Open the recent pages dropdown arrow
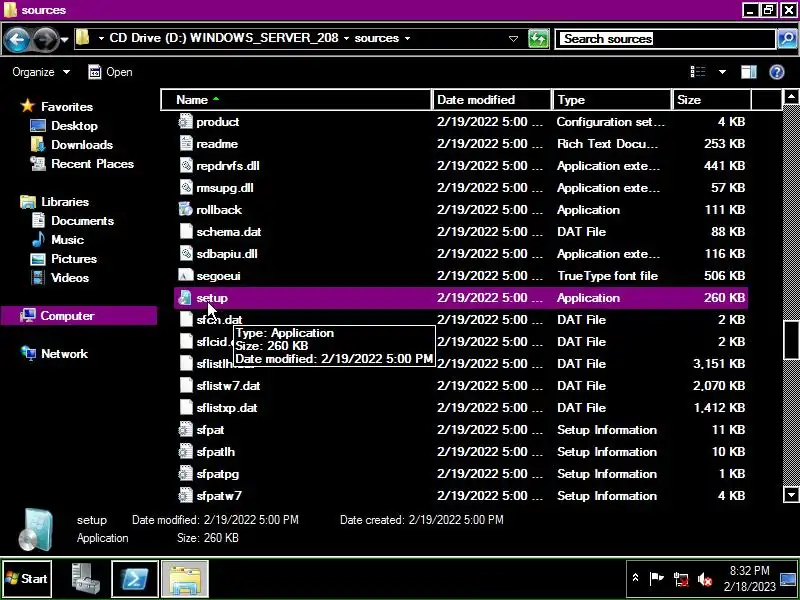Screen dimensions: 800x600 64,39
